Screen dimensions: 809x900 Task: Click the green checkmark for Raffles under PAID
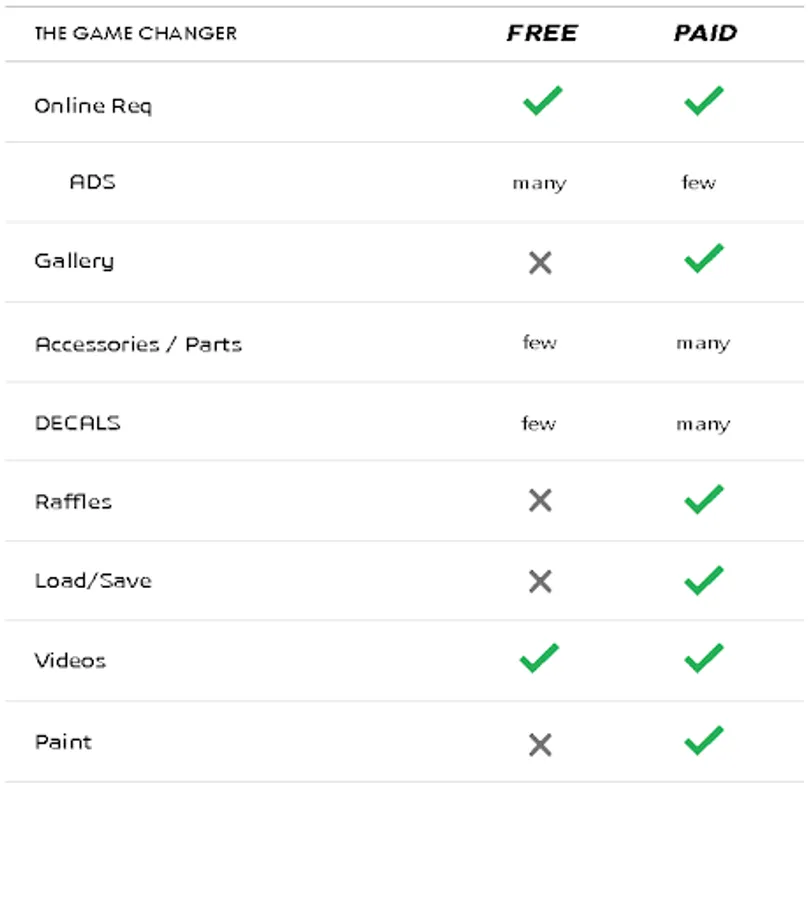pos(703,499)
